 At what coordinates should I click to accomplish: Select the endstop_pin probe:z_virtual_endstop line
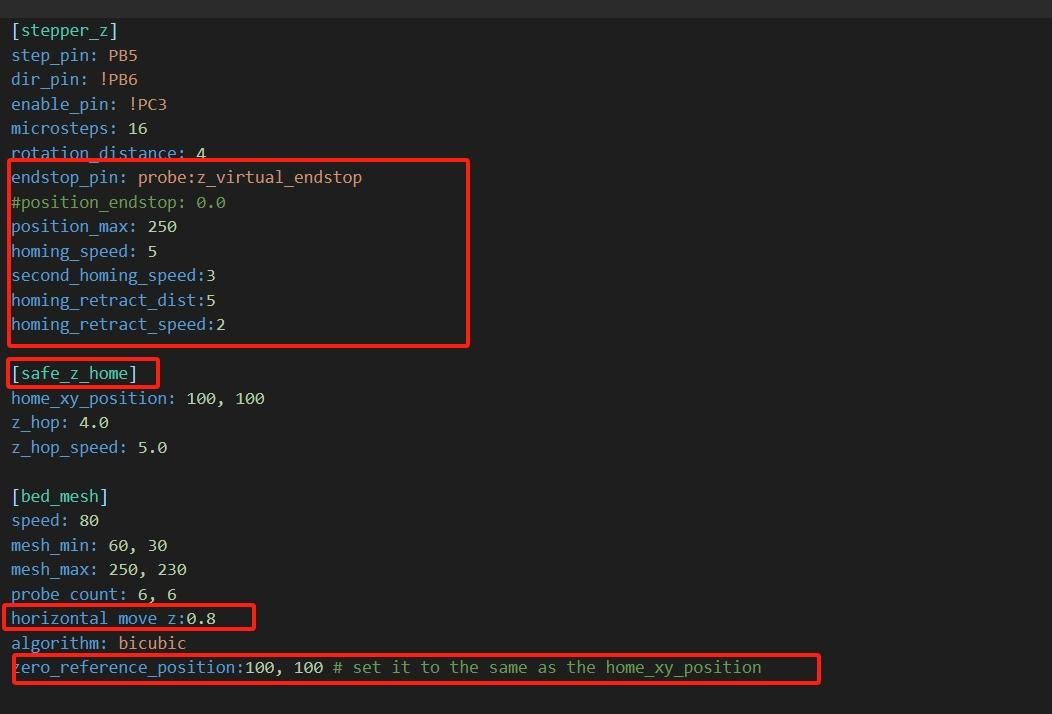(x=186, y=177)
